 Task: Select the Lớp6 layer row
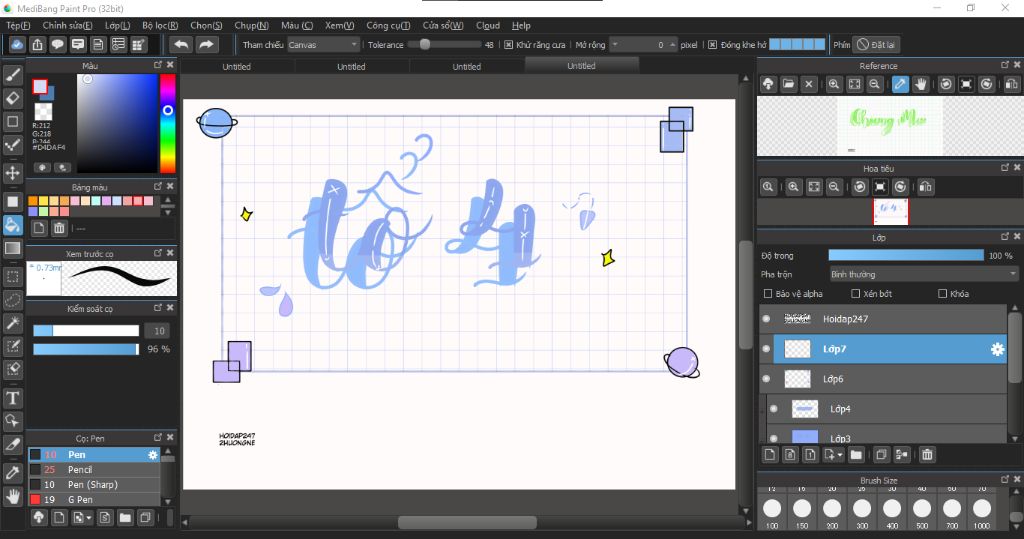pyautogui.click(x=883, y=379)
